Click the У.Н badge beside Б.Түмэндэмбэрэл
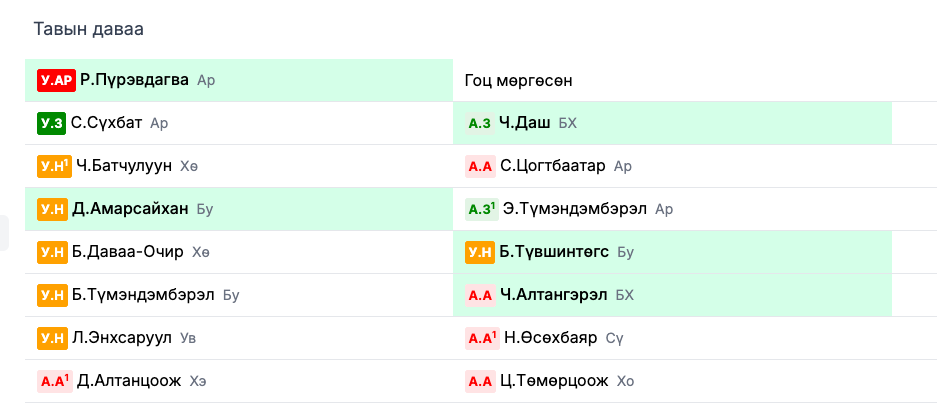 coord(52,295)
